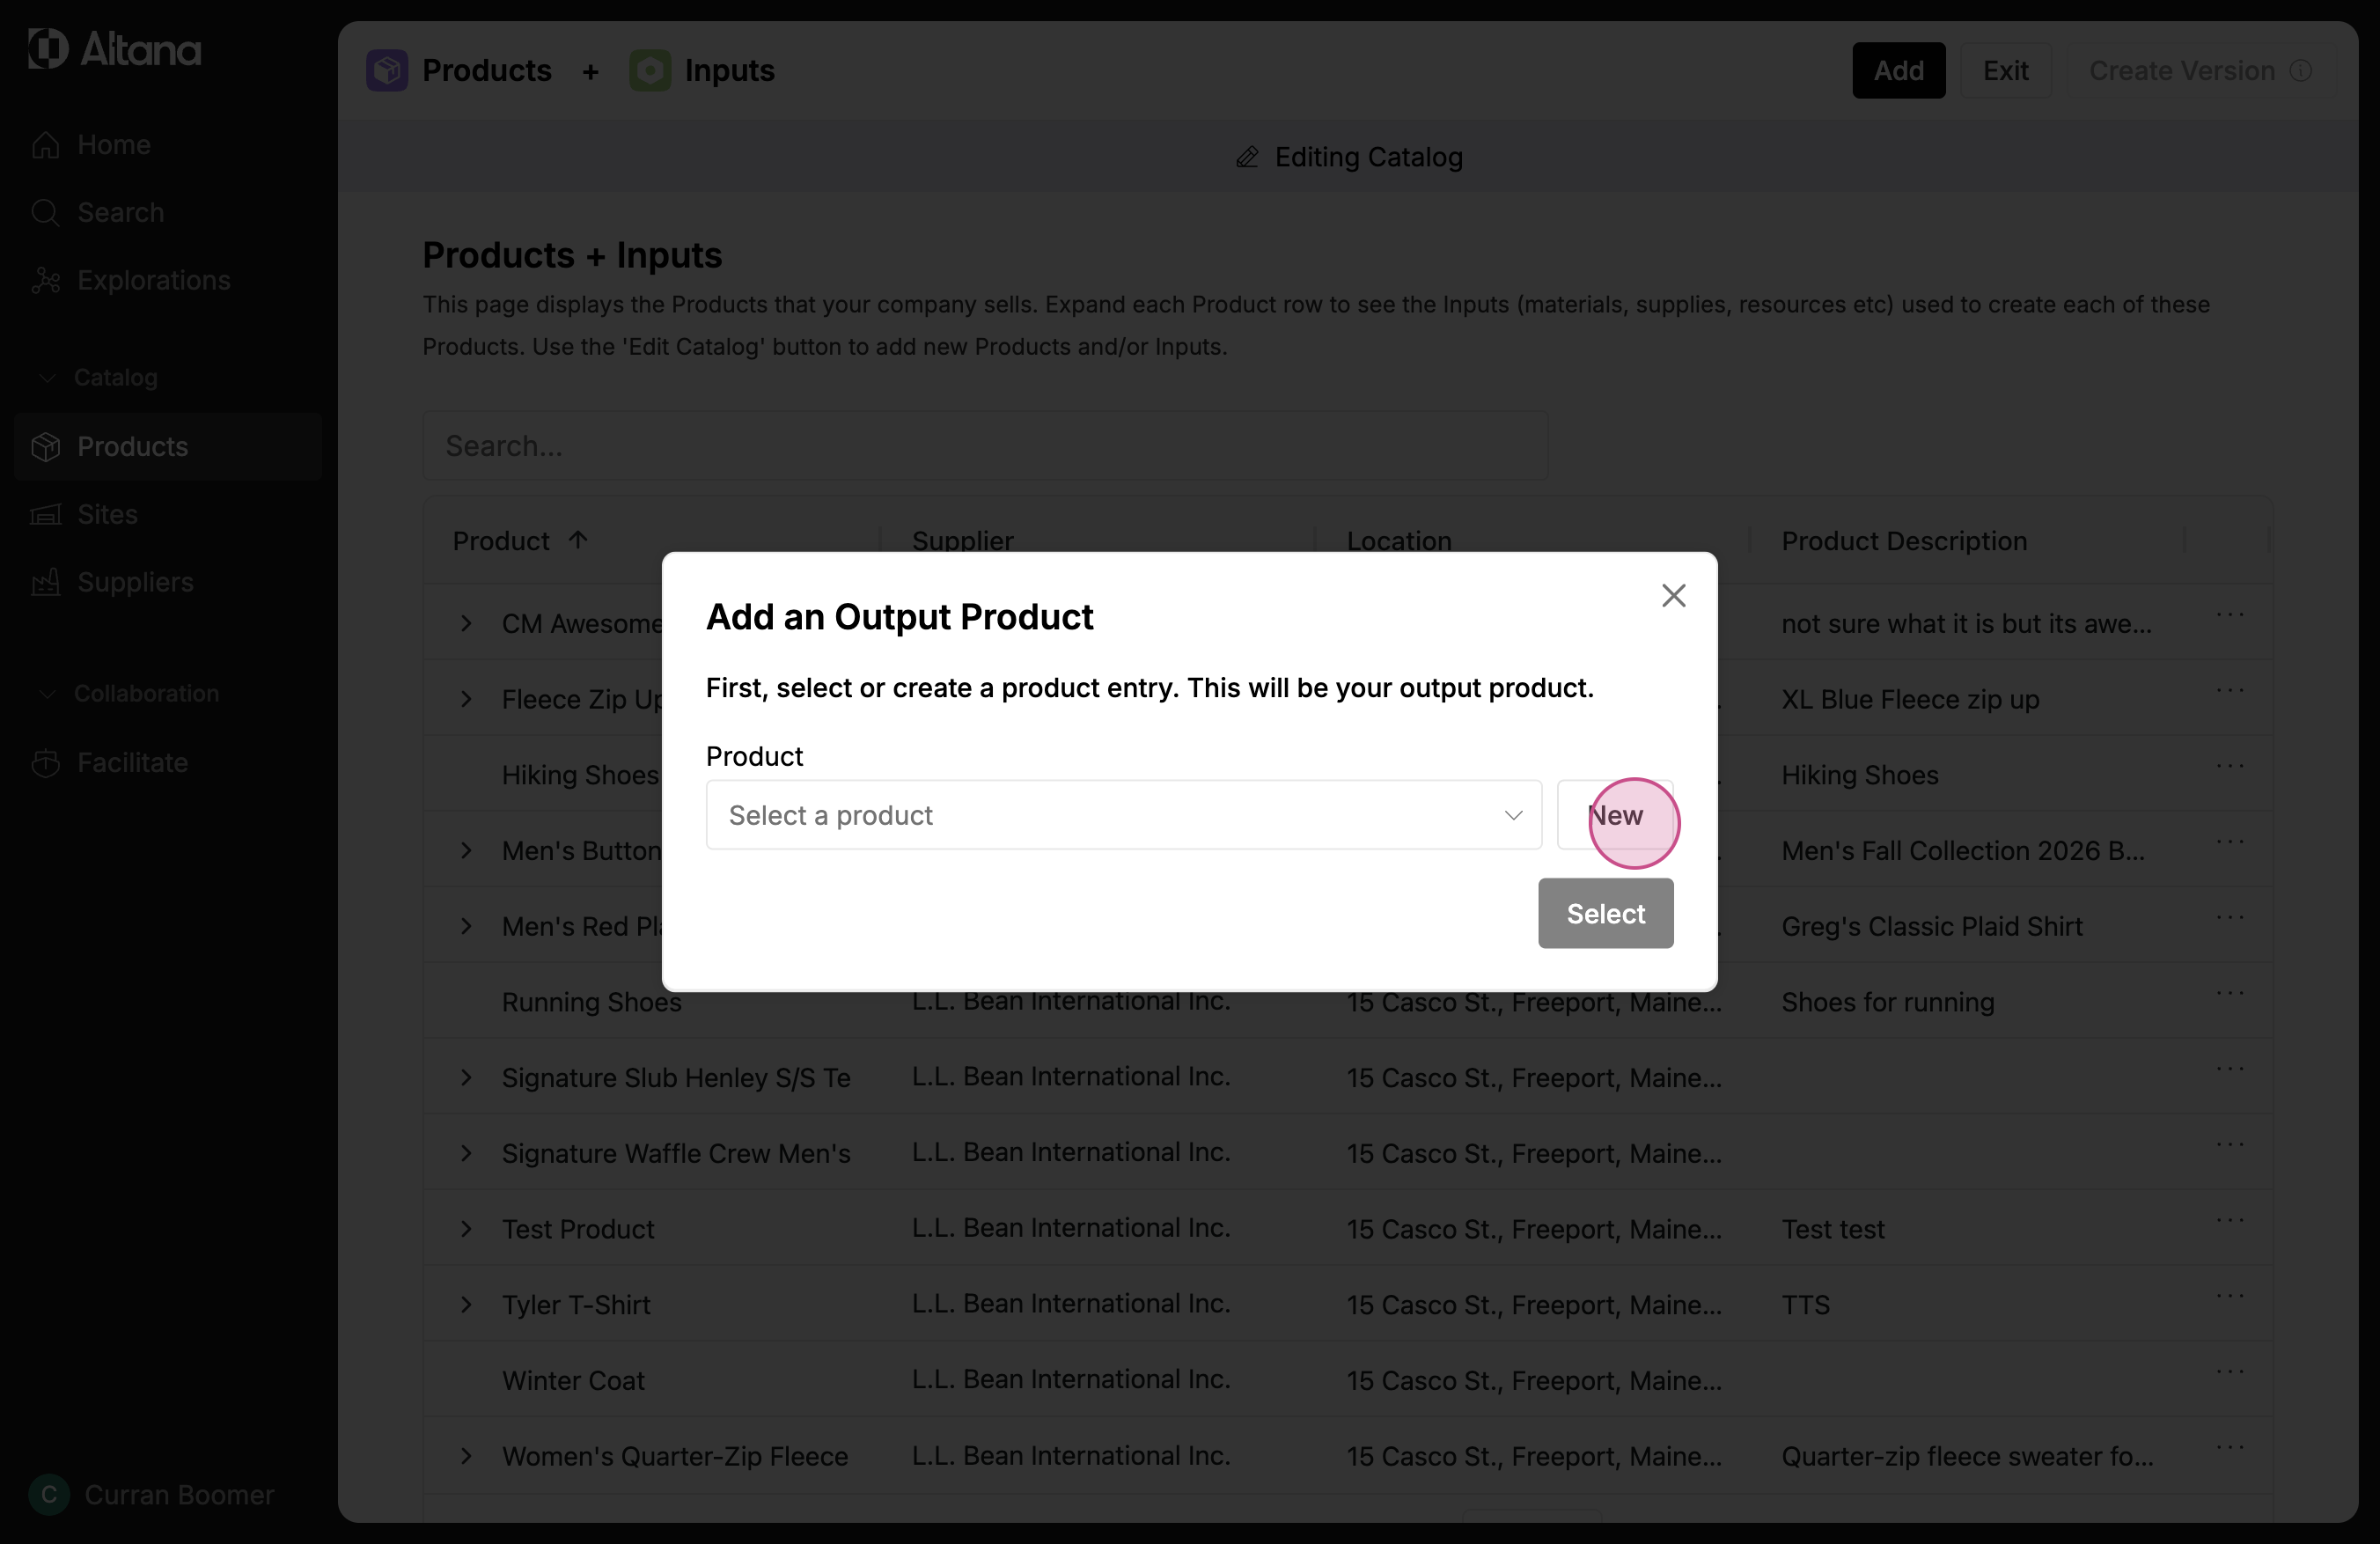This screenshot has height=1544, width=2380.
Task: Click the Create Version info icon
Action: coord(2301,70)
